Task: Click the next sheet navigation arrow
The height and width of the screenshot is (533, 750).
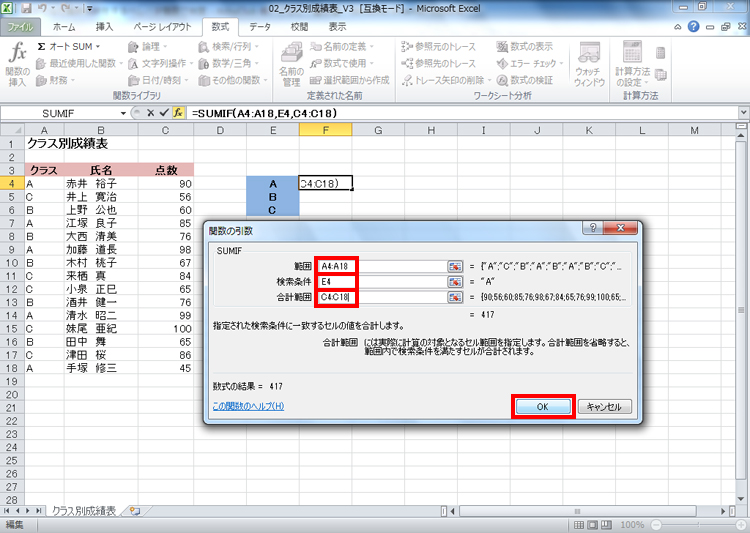Action: pos(28,511)
